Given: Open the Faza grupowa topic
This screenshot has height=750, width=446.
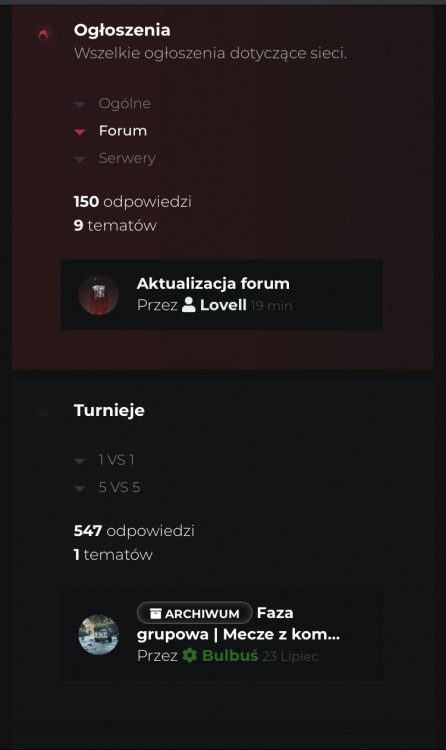Looking at the screenshot, I should (x=238, y=624).
